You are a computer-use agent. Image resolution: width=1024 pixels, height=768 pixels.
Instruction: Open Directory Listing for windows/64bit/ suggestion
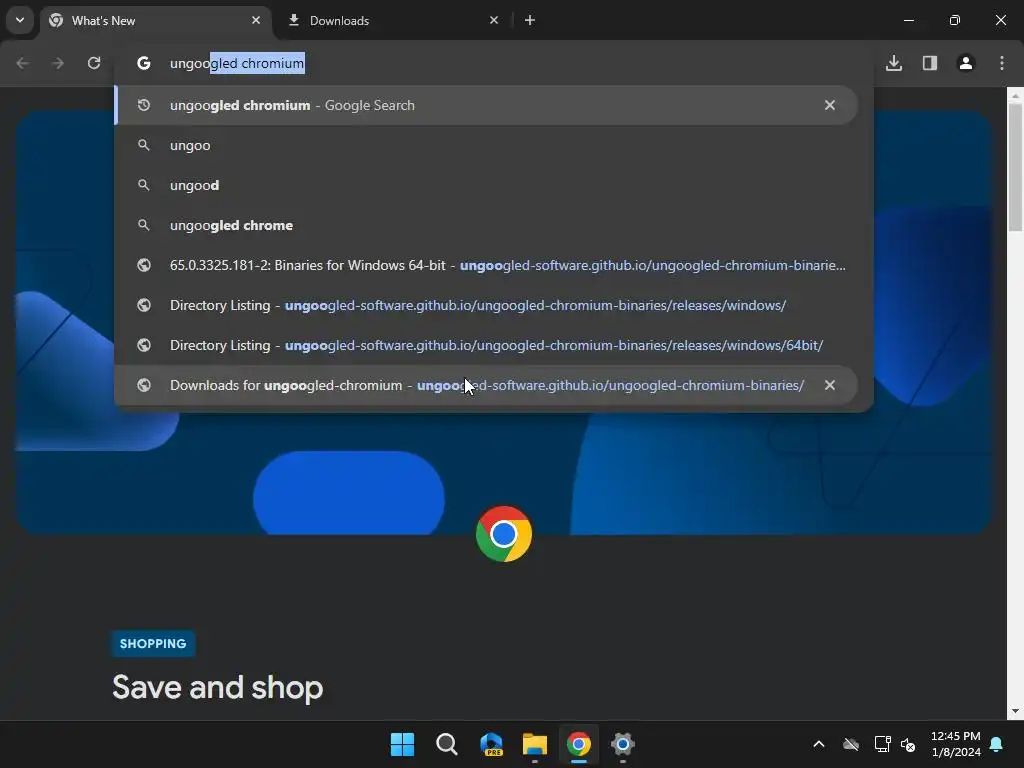coord(486,345)
